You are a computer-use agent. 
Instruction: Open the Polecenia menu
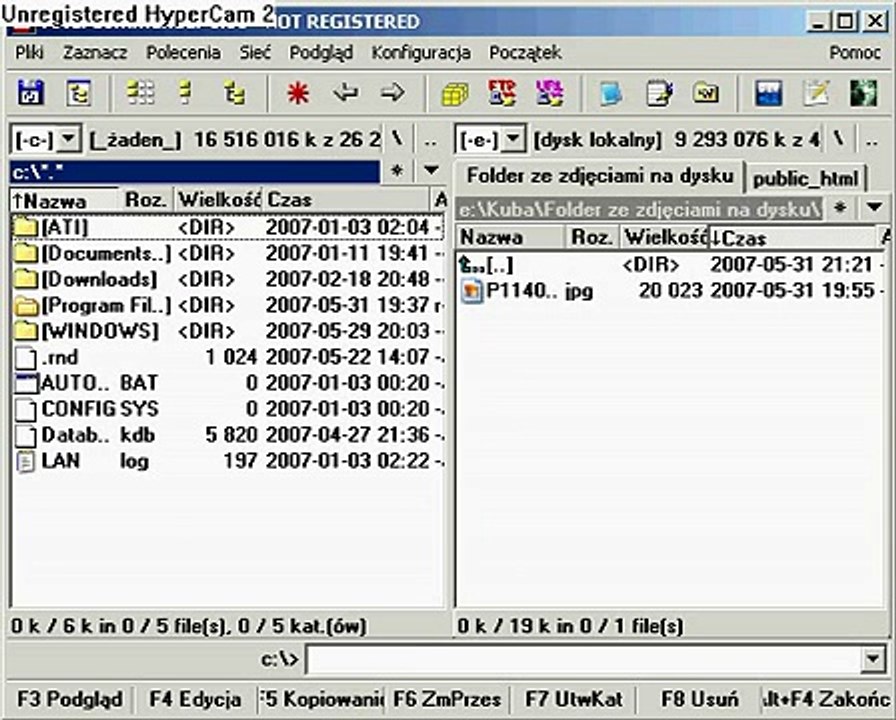183,53
